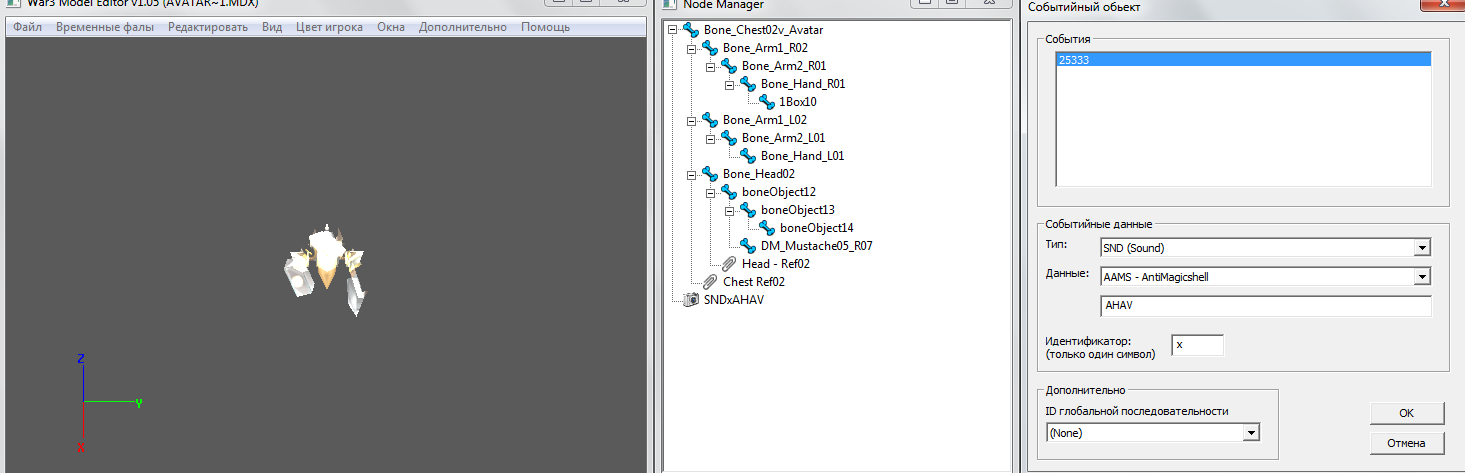Click the bone icon beside Bone_Arm2_R01

729,66
